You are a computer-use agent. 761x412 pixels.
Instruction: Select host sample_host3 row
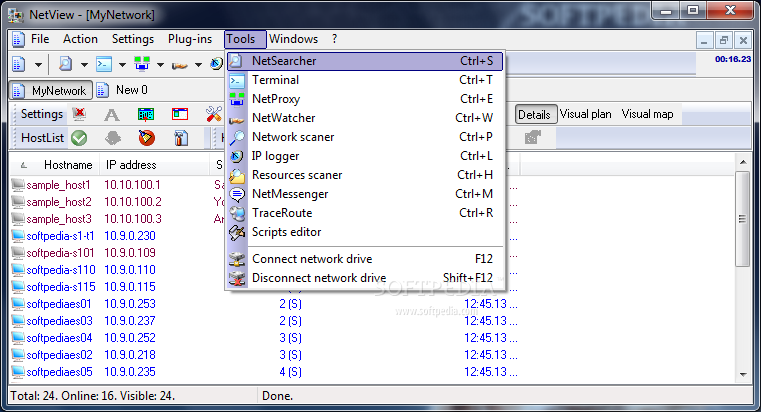[x=59, y=219]
